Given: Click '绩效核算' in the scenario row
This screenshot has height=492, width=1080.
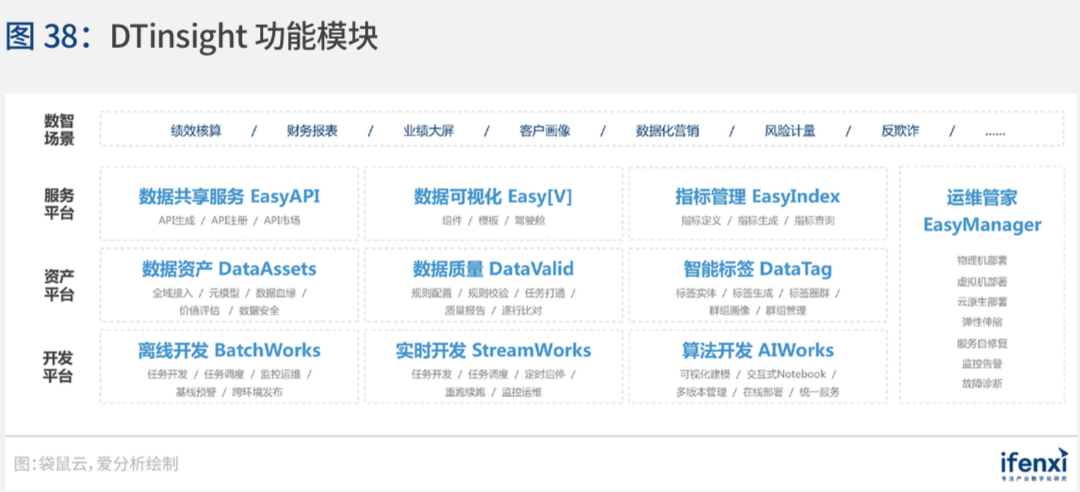Looking at the screenshot, I should pyautogui.click(x=196, y=130).
